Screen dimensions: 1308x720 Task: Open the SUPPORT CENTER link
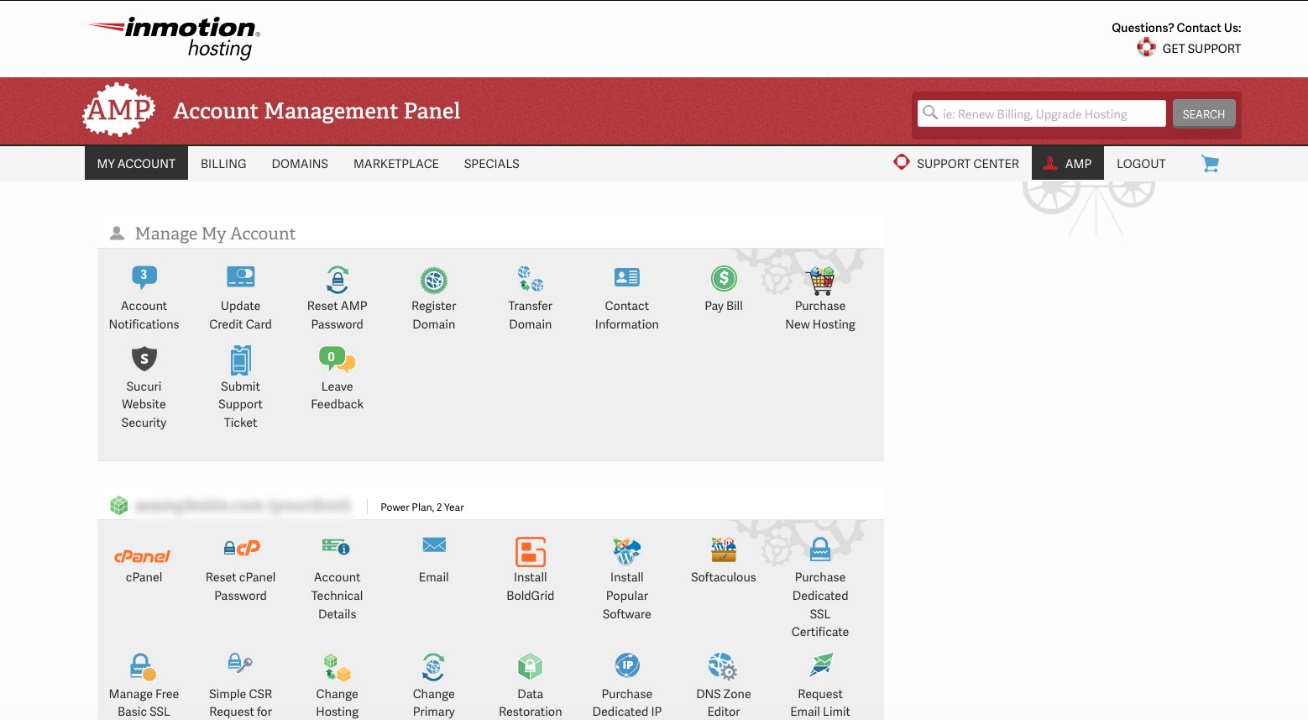point(956,163)
